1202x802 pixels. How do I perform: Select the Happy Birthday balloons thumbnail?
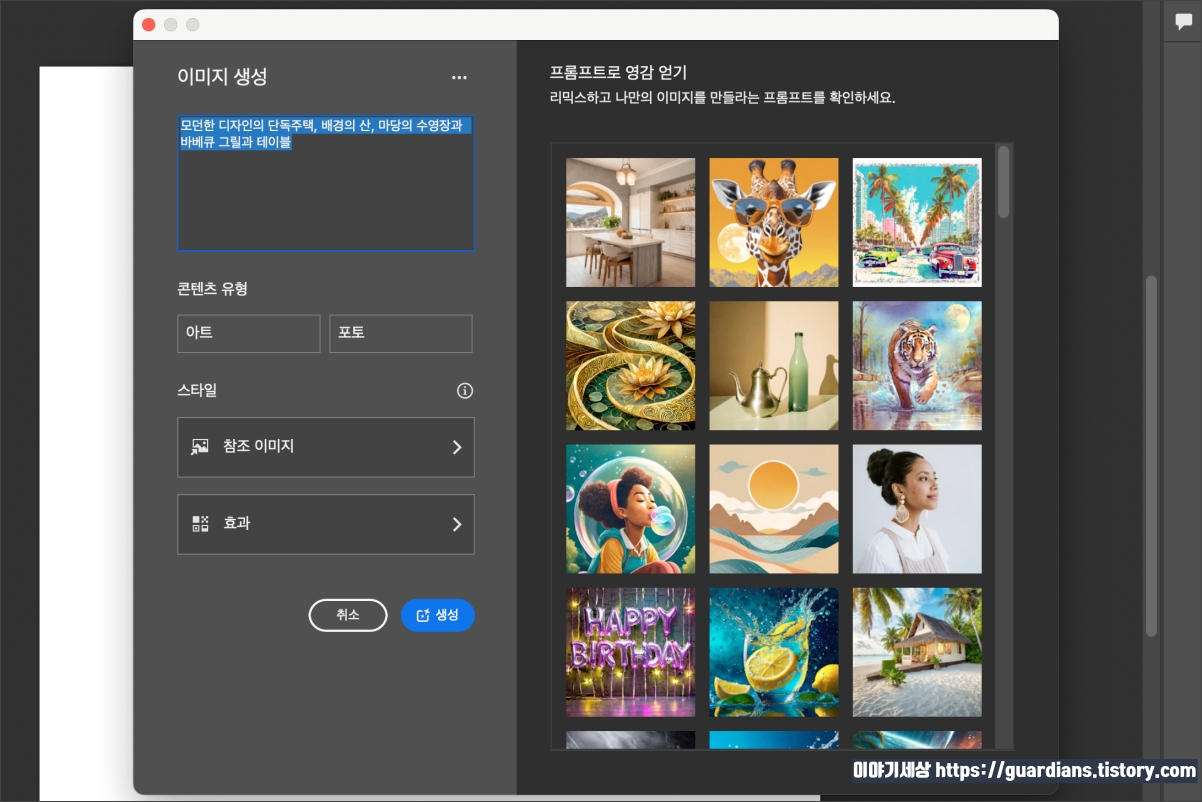point(631,652)
